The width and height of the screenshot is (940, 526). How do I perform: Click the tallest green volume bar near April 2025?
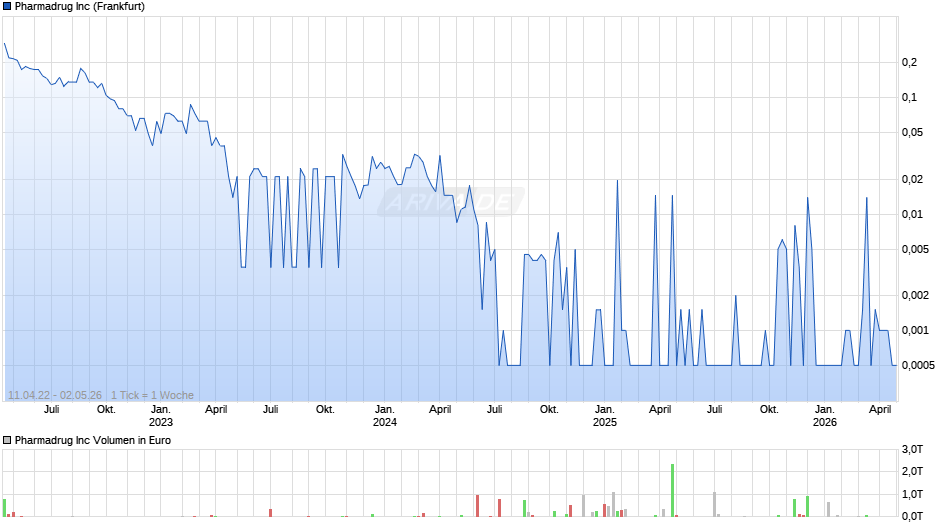(x=673, y=490)
